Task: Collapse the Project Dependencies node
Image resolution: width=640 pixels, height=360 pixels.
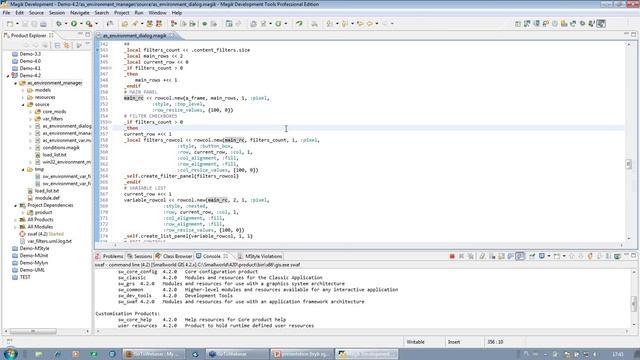Action: point(16,205)
